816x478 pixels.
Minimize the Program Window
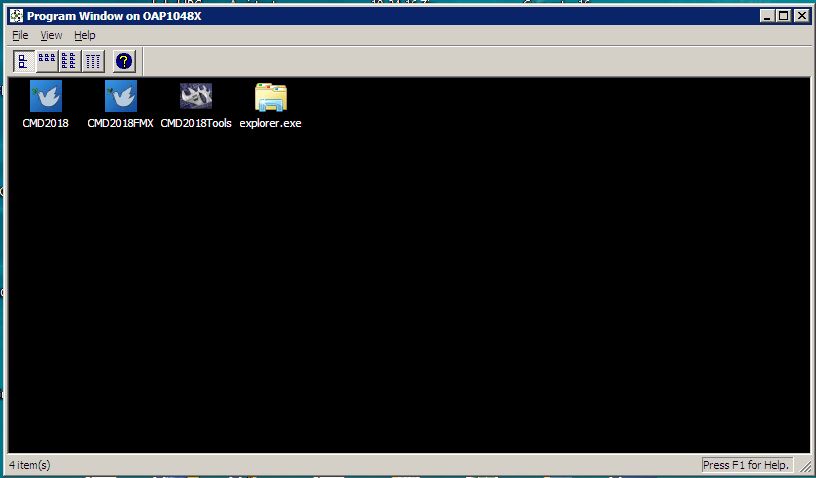tap(767, 16)
